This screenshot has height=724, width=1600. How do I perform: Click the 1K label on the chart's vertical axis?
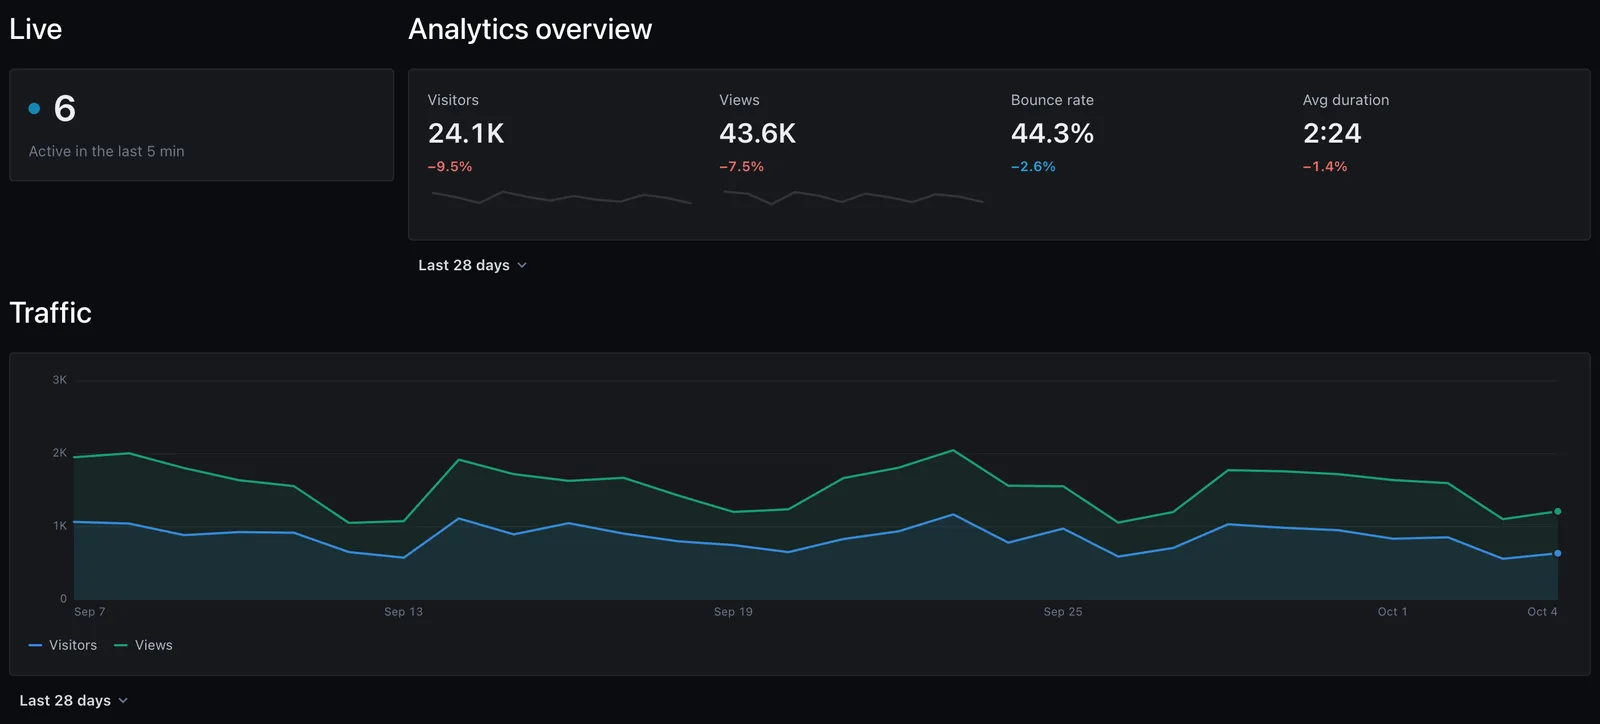pyautogui.click(x=60, y=526)
